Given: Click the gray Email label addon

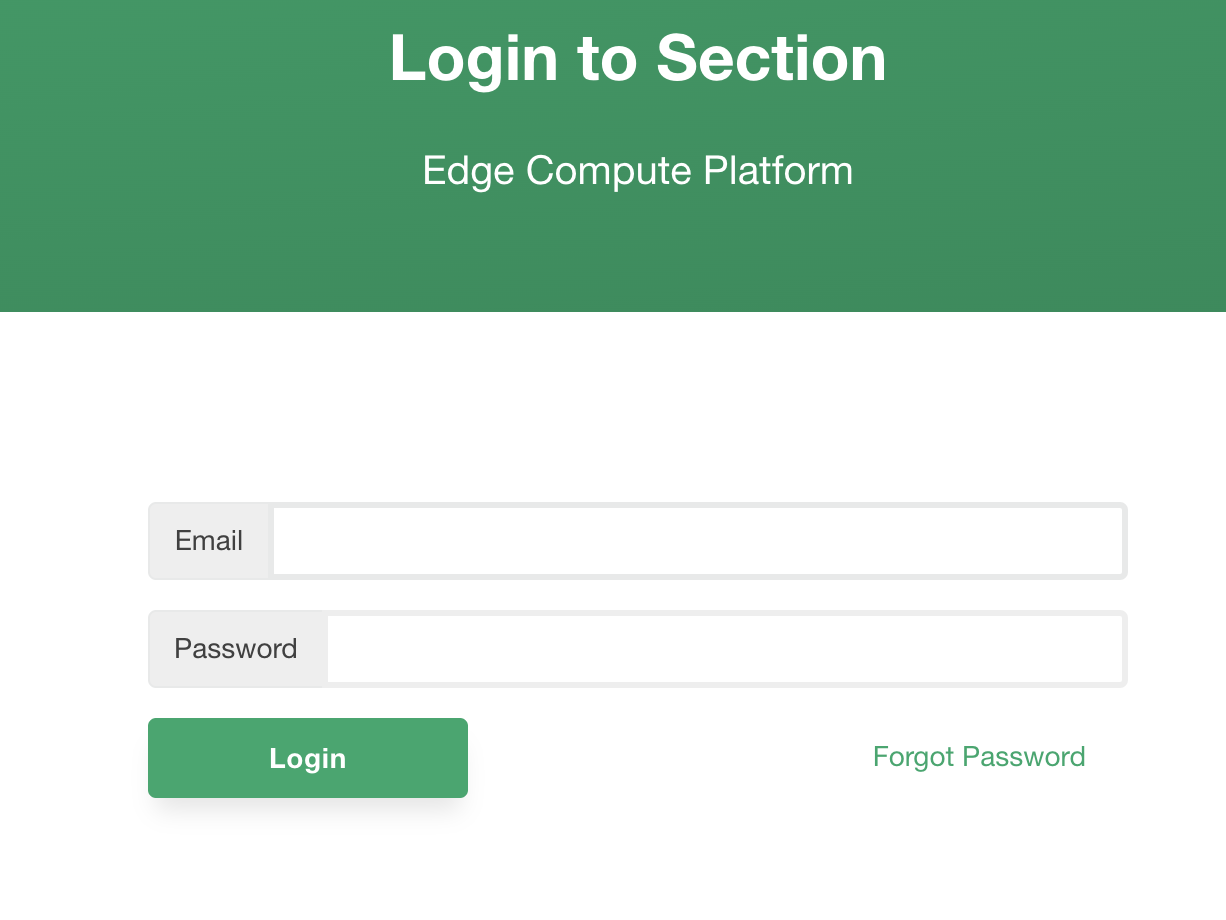Looking at the screenshot, I should [x=209, y=541].
